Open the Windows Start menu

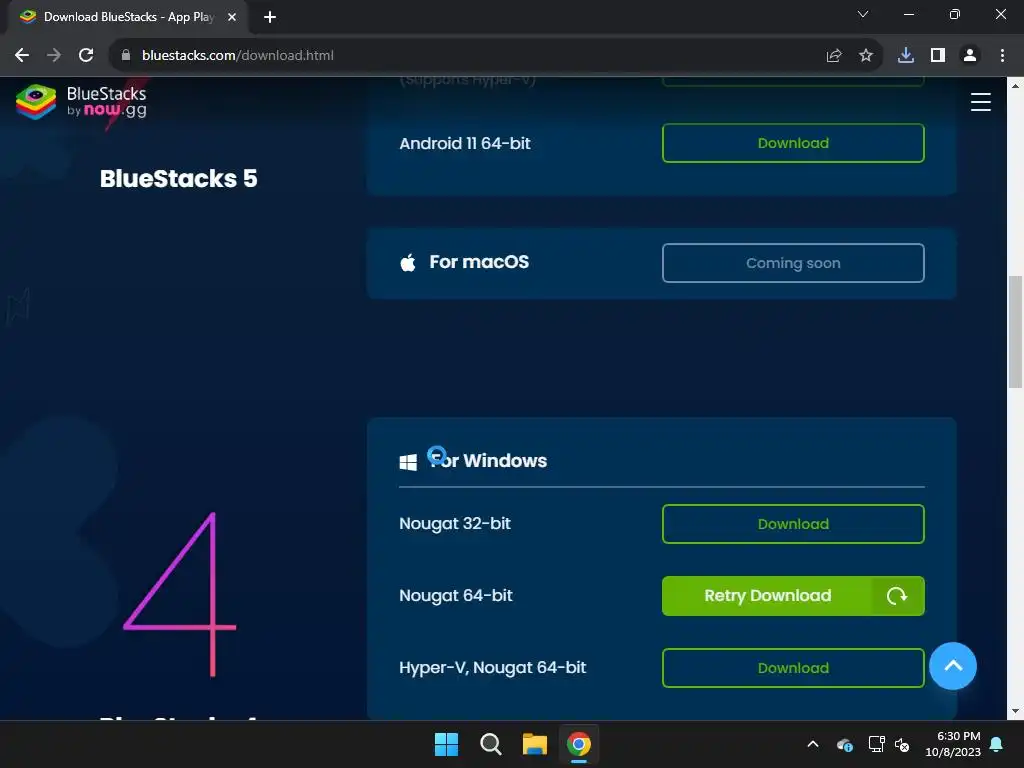(447, 744)
